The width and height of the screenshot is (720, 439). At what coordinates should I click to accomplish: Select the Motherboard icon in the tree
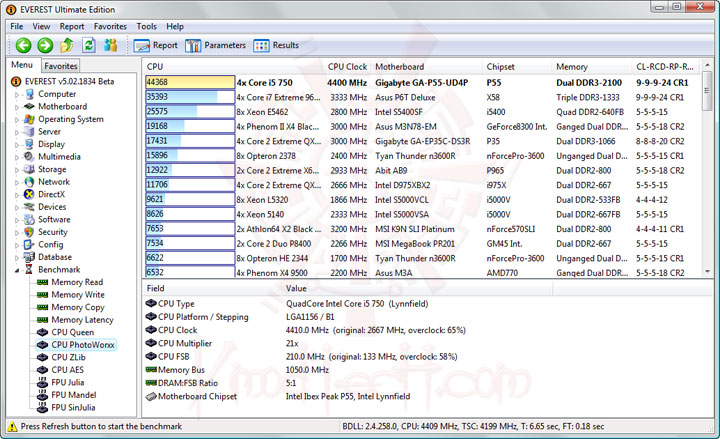[x=29, y=107]
